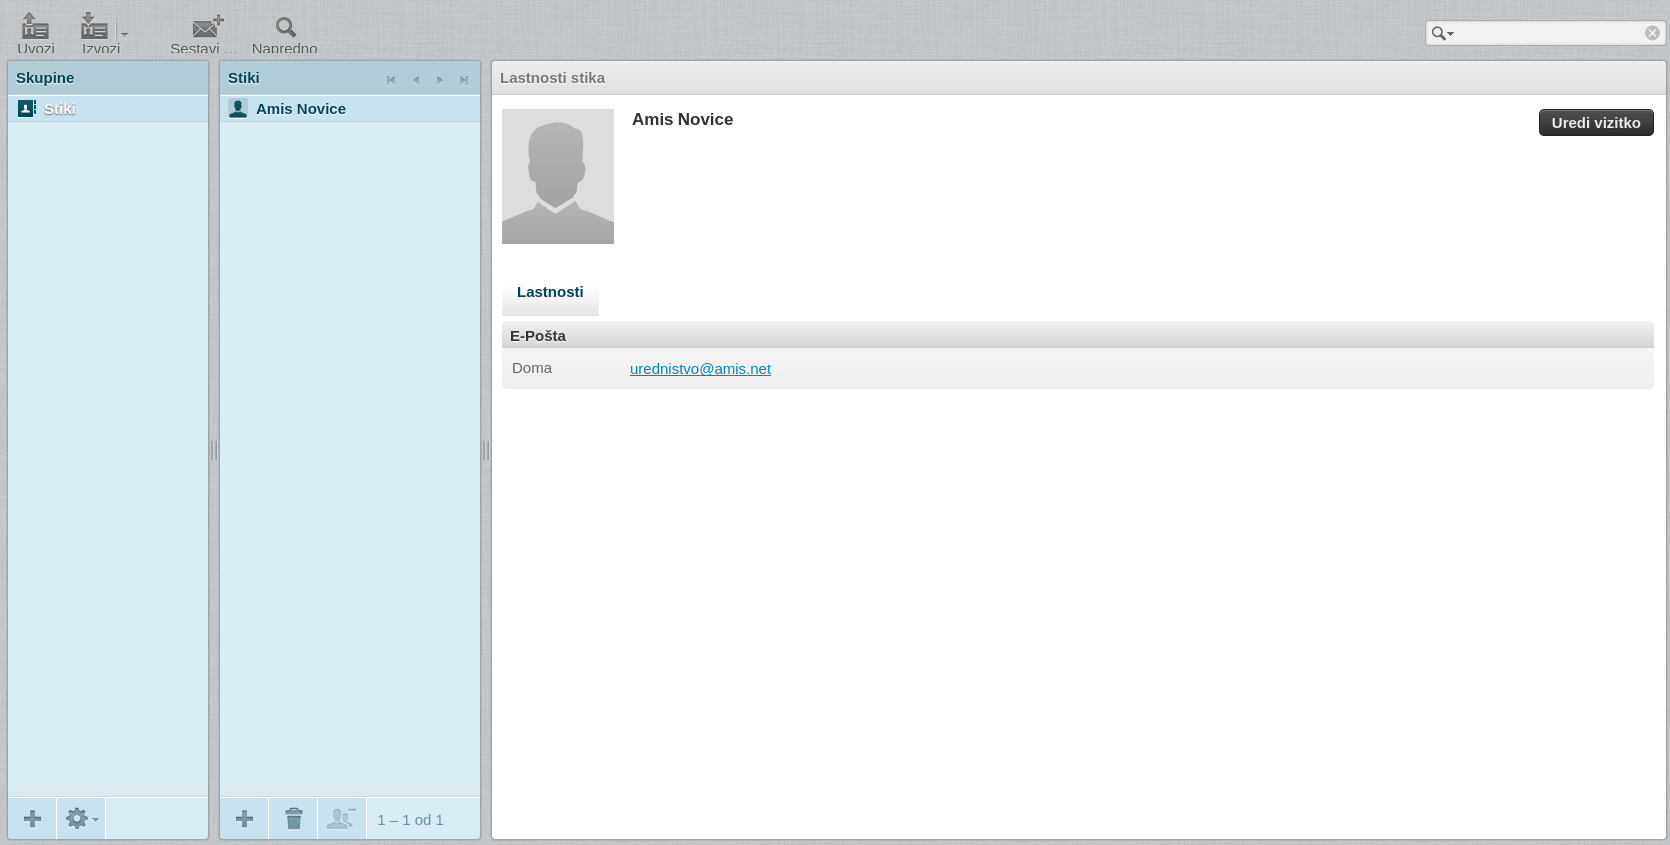Click the Skupine panel header
1670x845 pixels.
click(x=108, y=77)
